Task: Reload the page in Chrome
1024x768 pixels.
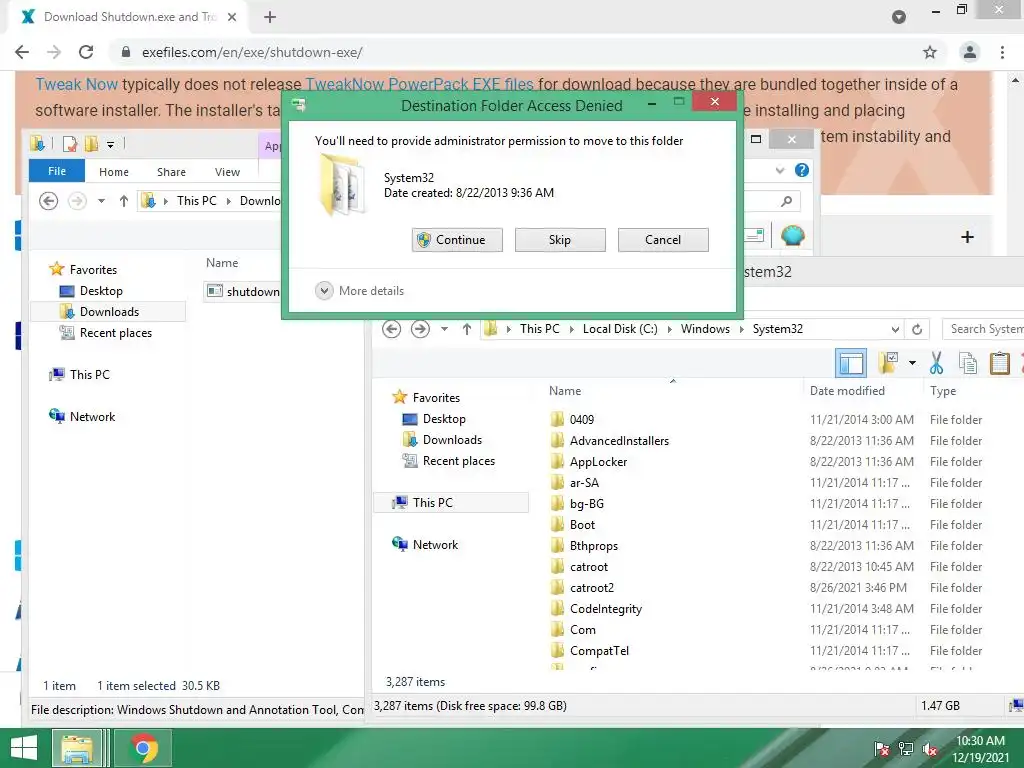Action: tap(86, 52)
